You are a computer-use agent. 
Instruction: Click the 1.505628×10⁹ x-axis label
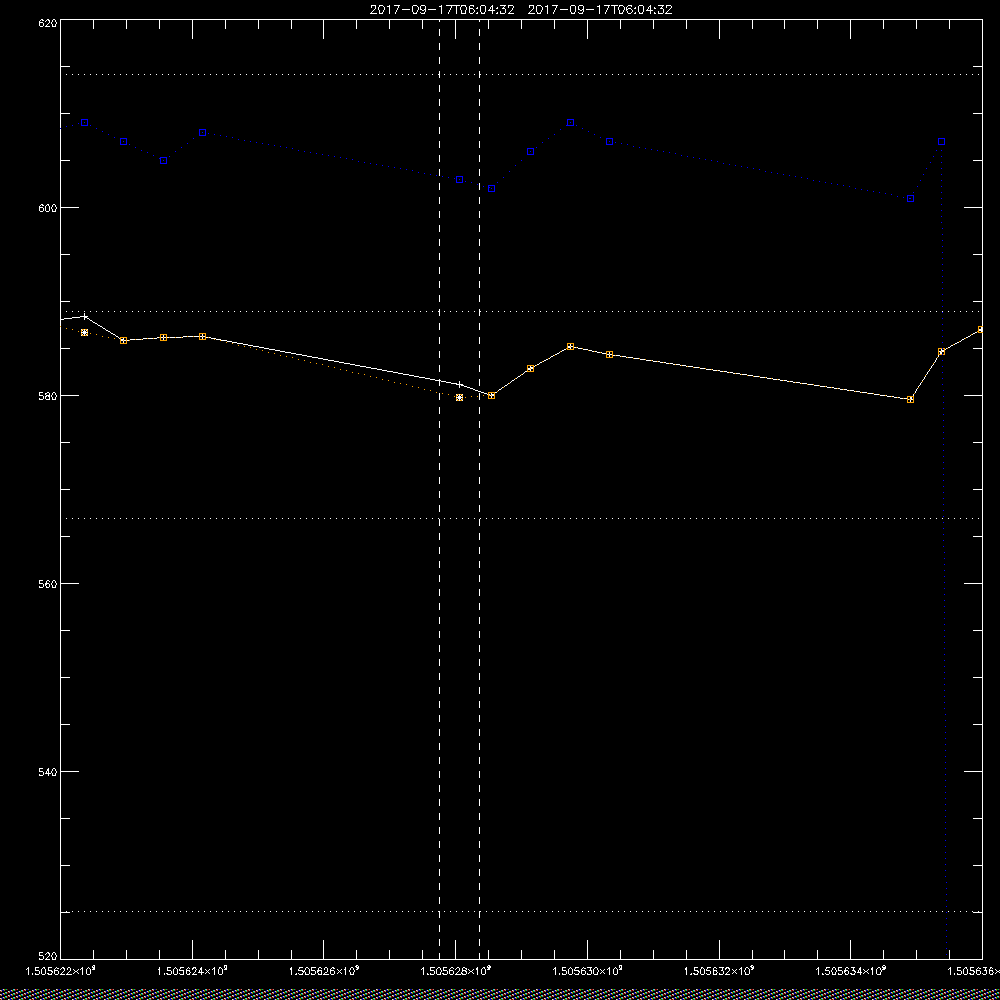tap(456, 971)
